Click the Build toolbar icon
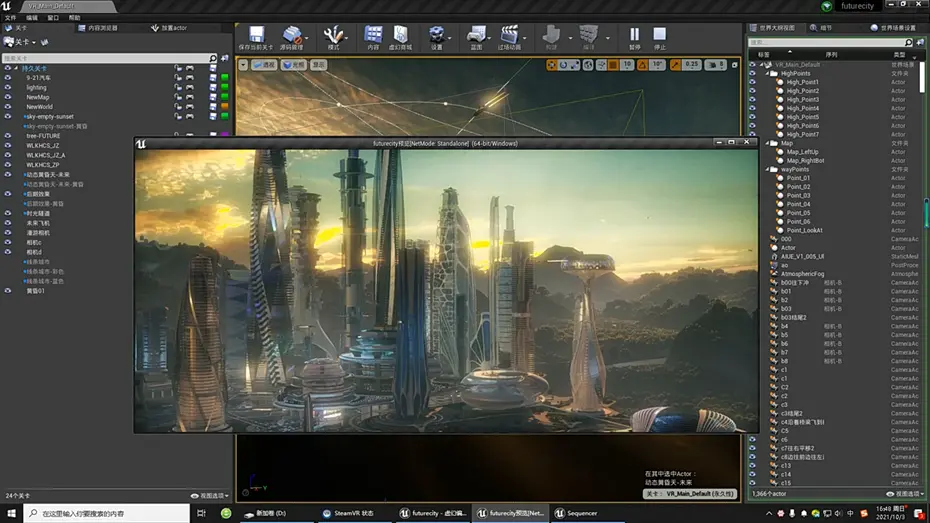Screen dimensions: 930x523 (552, 34)
